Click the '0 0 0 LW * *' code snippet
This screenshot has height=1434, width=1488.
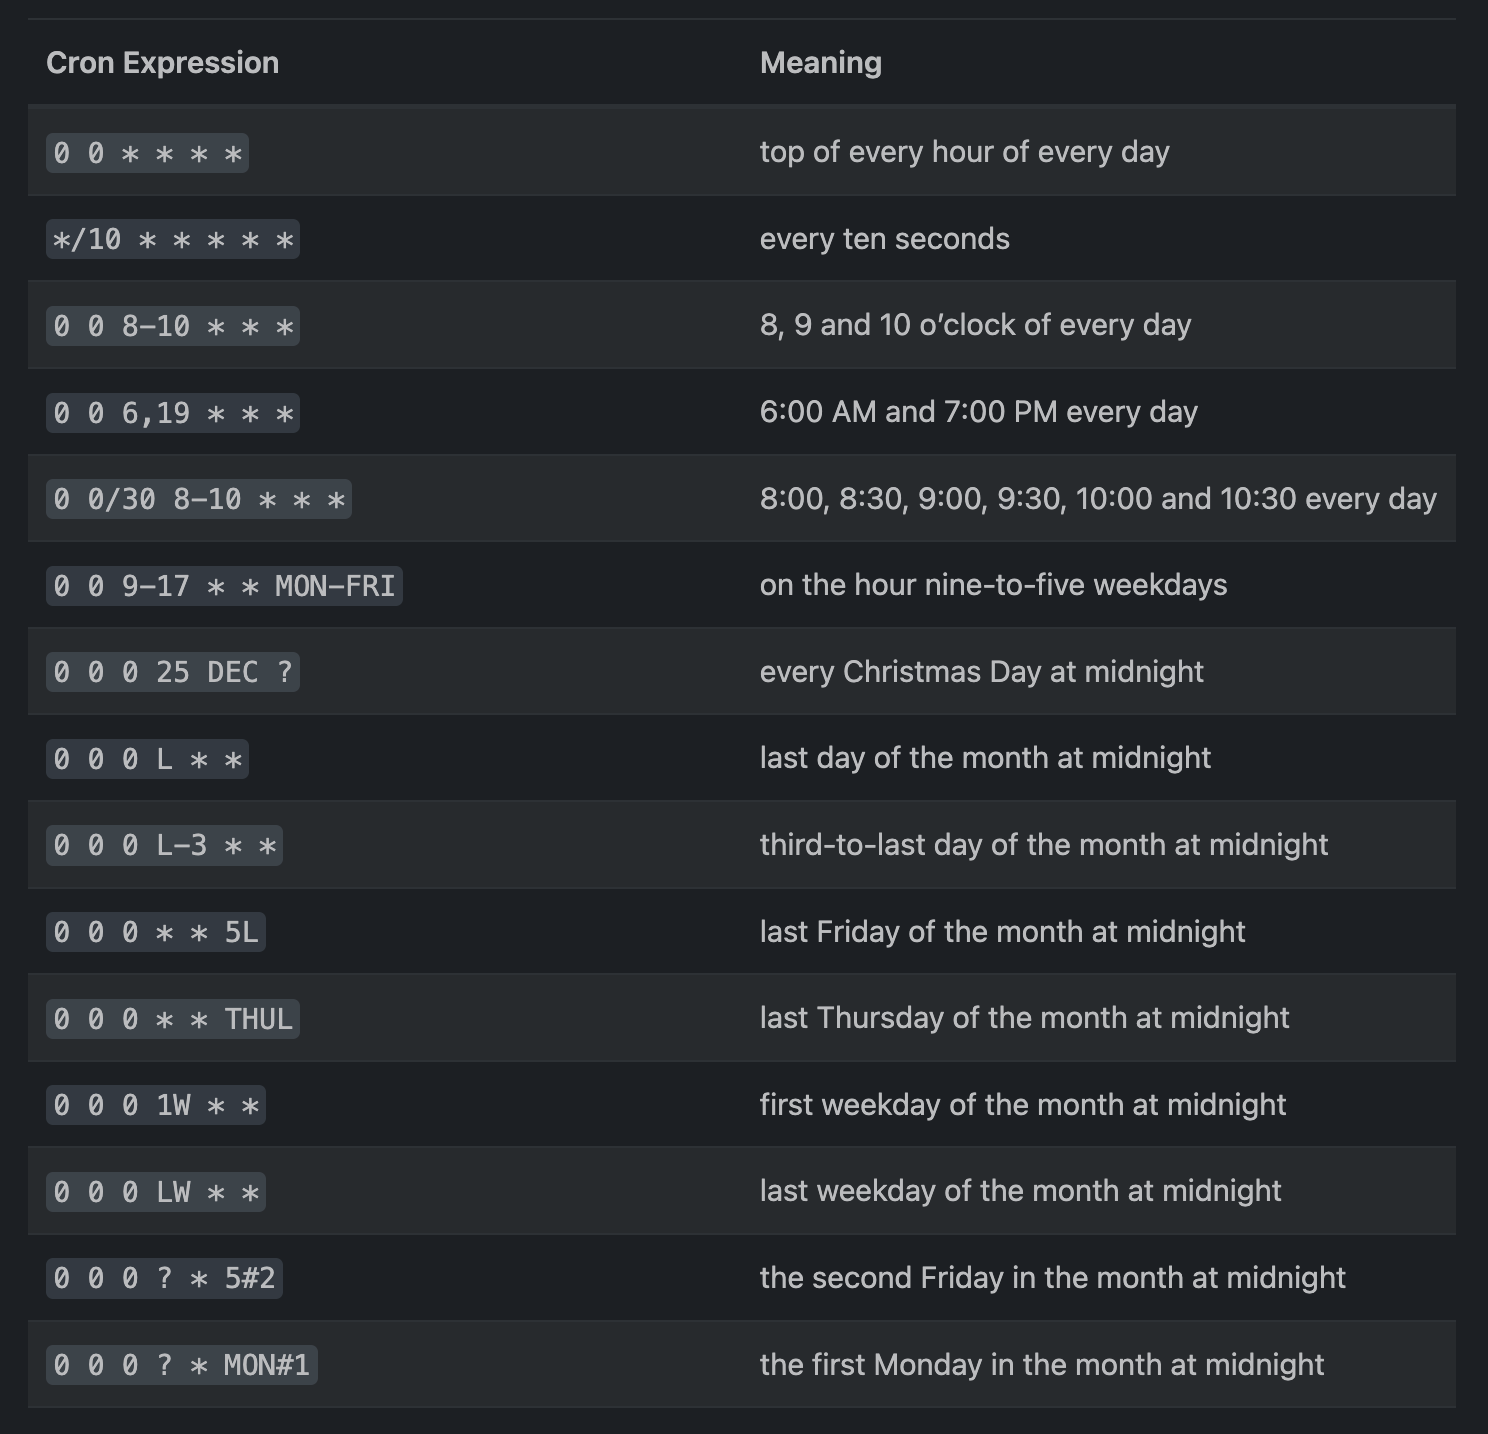coord(155,1192)
